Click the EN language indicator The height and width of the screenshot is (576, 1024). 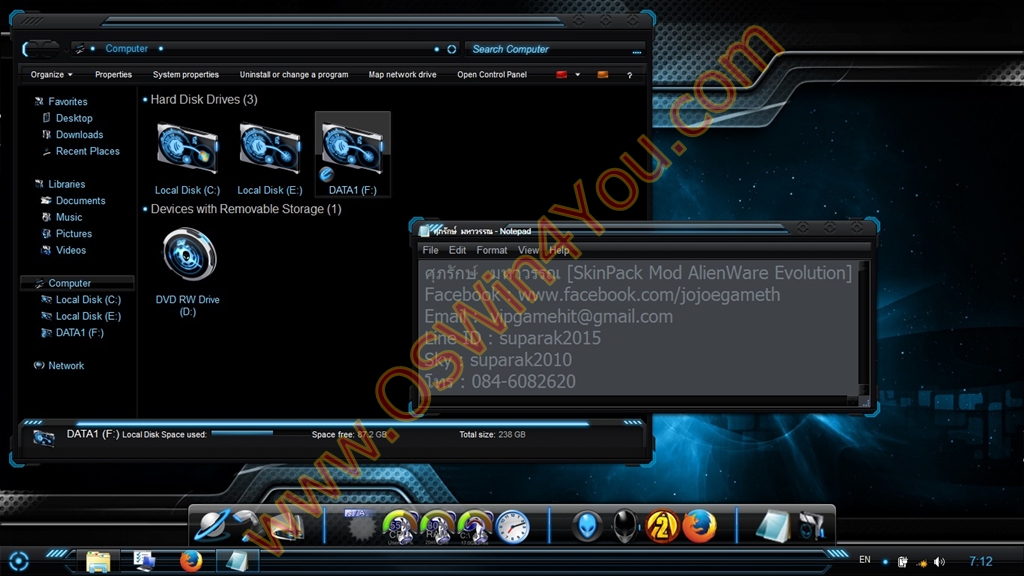point(865,560)
